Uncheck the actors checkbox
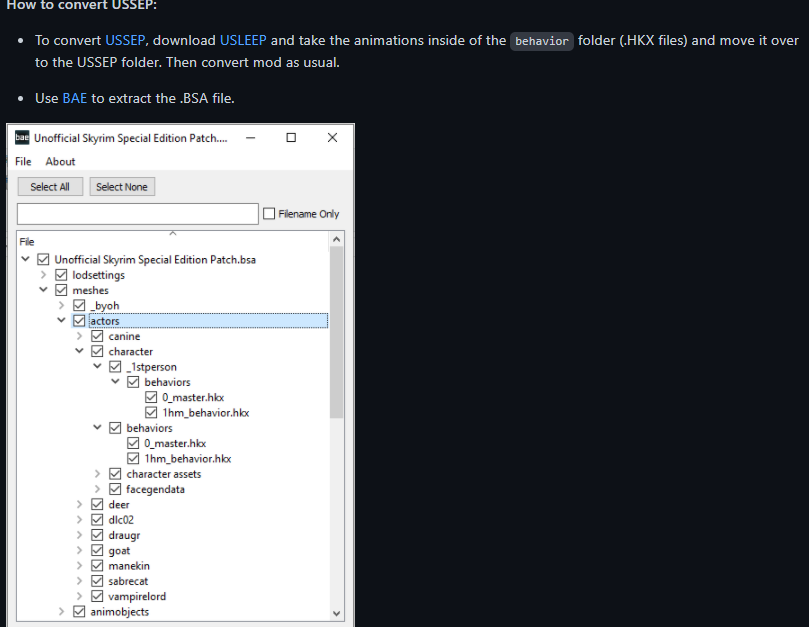The image size is (809, 627). coord(79,320)
